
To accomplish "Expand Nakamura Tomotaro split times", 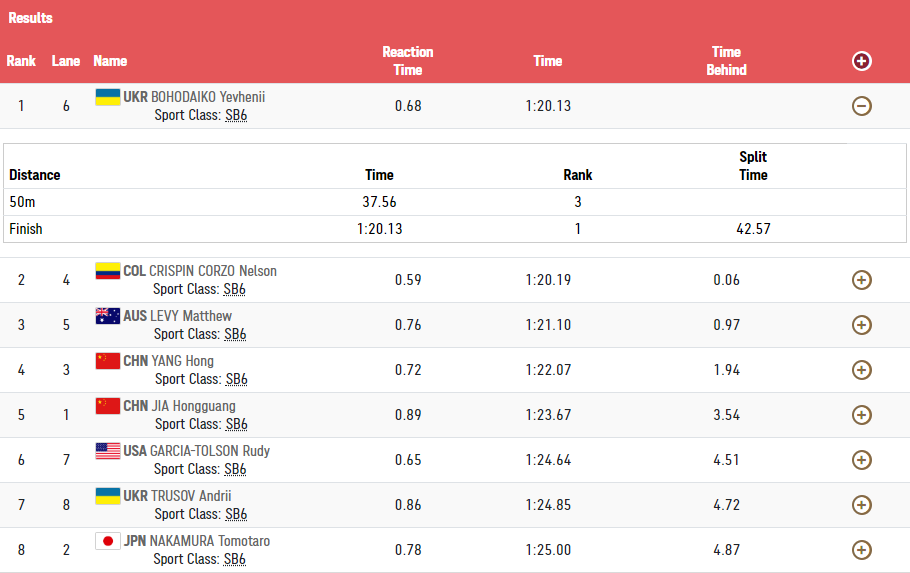I will click(861, 550).
